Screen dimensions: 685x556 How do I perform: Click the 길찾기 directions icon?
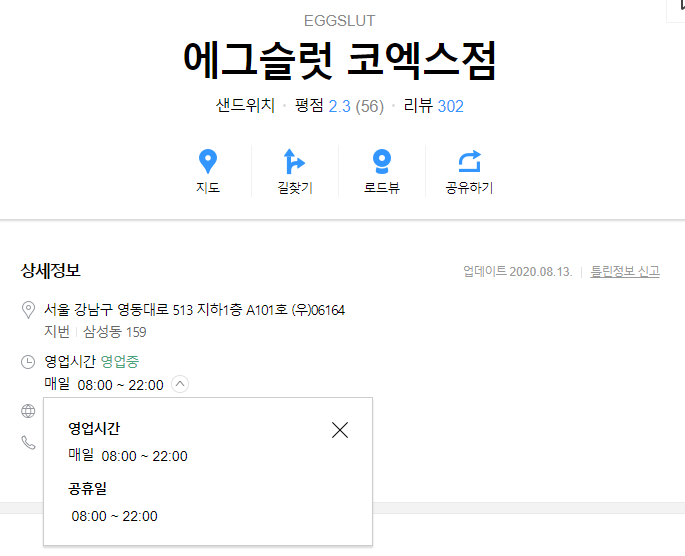294,161
